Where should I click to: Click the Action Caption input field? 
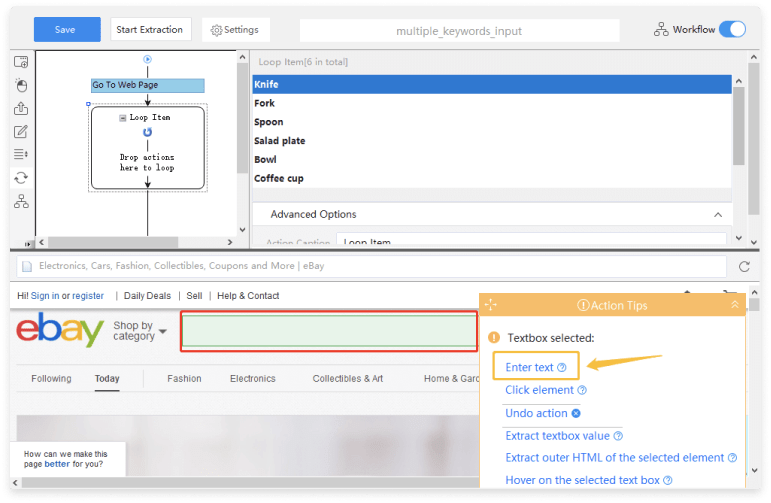[531, 239]
